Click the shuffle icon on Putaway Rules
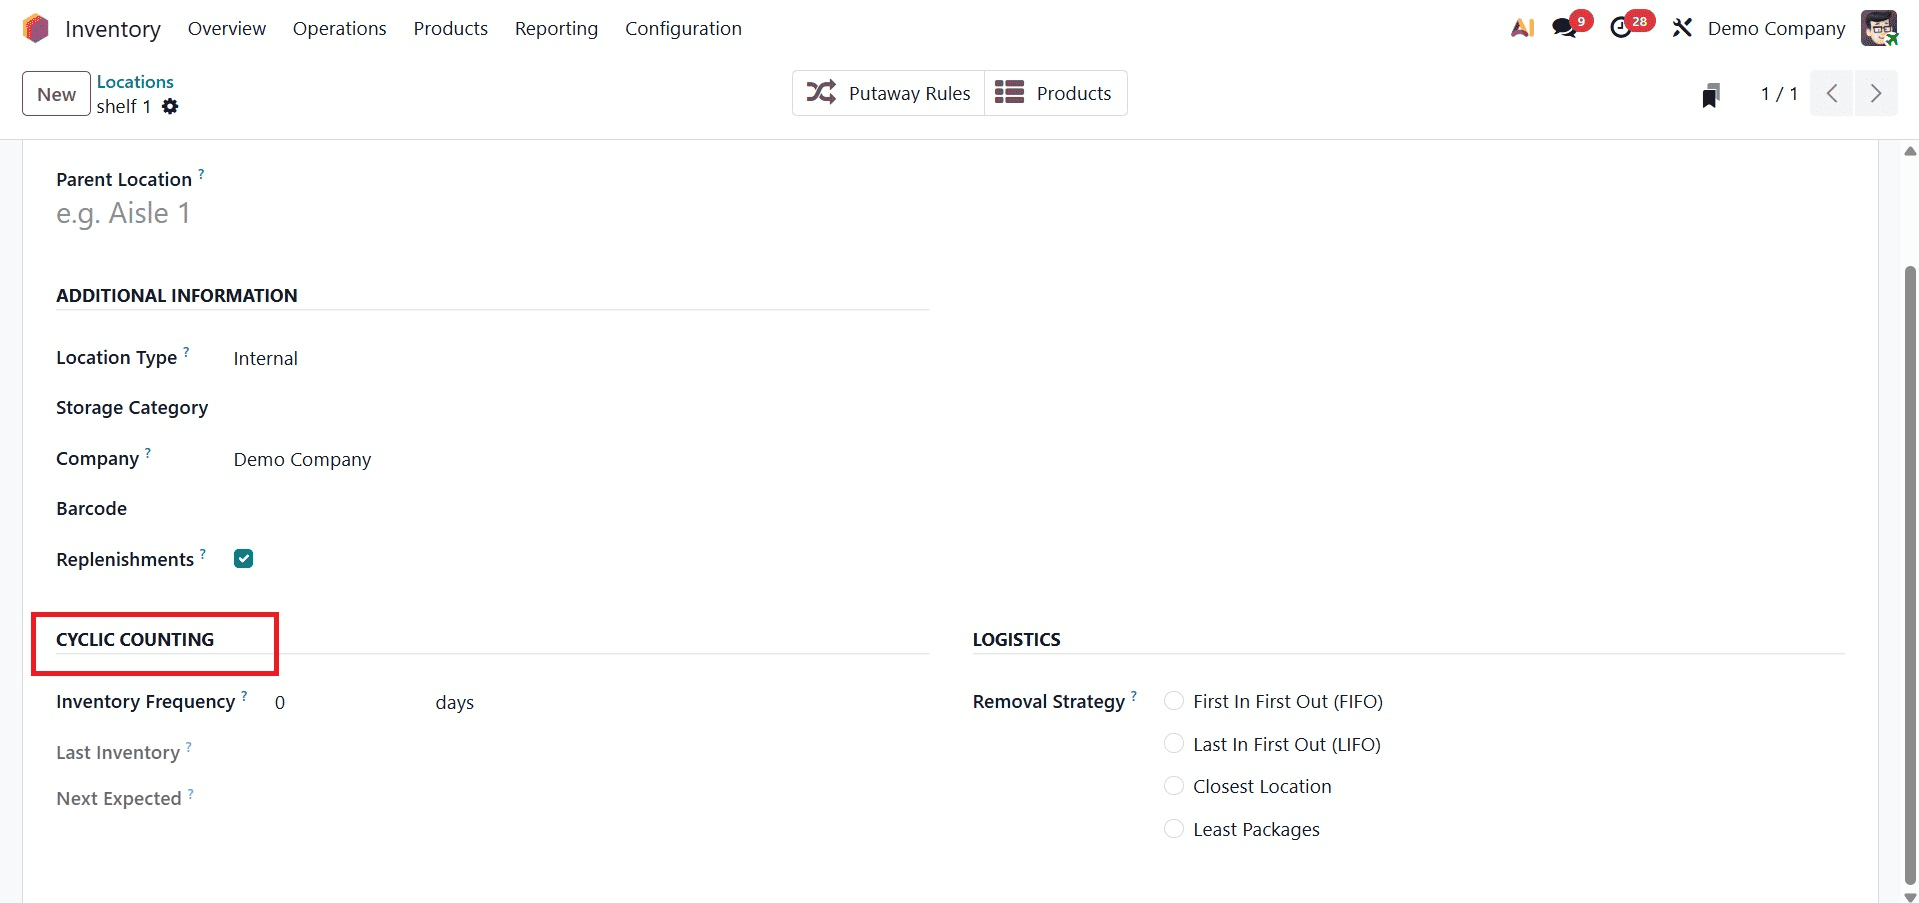The height and width of the screenshot is (903, 1919). click(821, 92)
